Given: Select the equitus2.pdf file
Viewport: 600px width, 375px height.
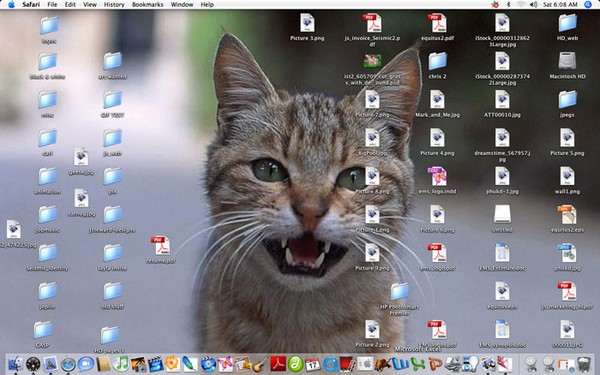Looking at the screenshot, I should (x=437, y=23).
